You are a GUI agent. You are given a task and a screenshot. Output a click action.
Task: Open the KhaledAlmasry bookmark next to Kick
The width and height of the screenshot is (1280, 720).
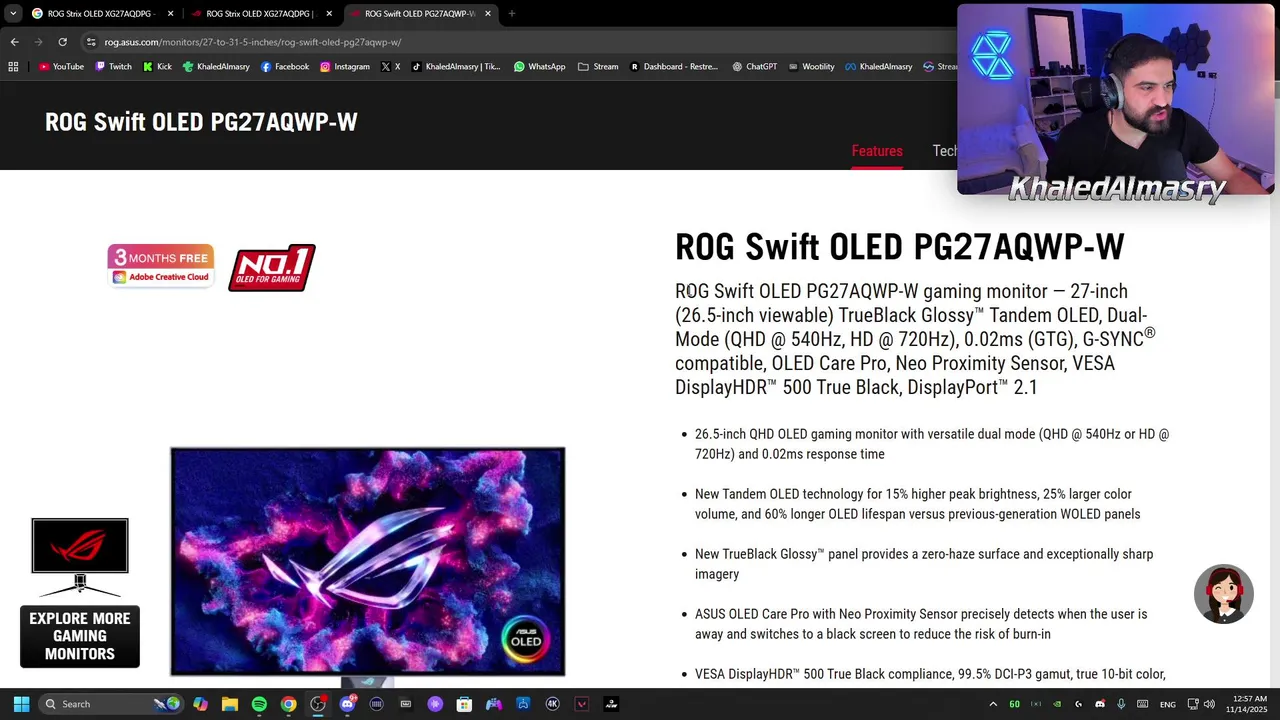(x=216, y=67)
